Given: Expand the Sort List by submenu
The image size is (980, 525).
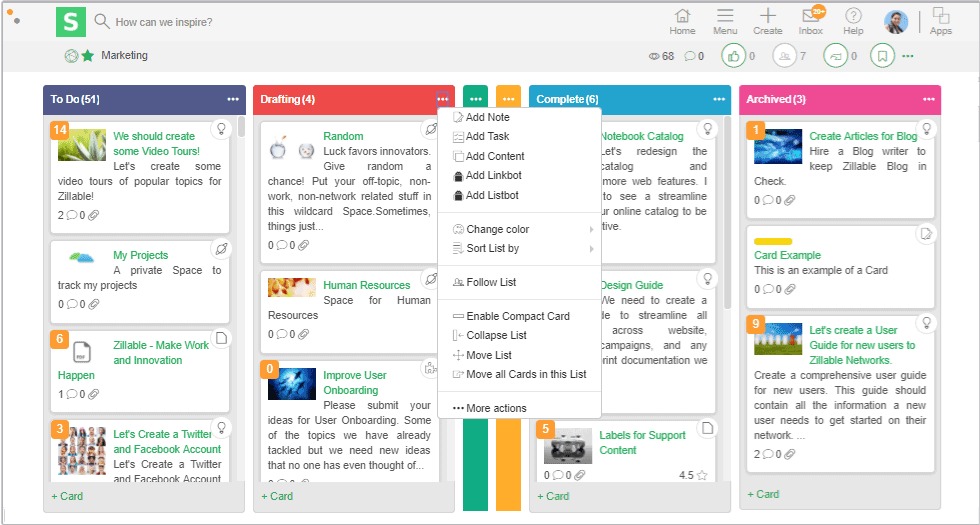Looking at the screenshot, I should pyautogui.click(x=519, y=249).
